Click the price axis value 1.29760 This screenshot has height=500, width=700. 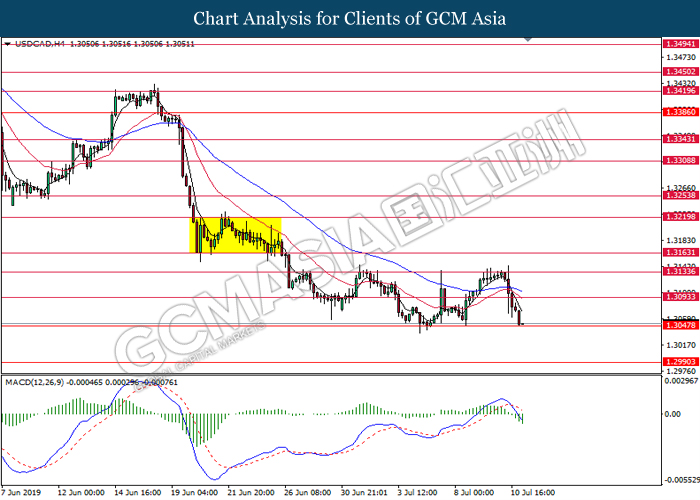click(681, 371)
